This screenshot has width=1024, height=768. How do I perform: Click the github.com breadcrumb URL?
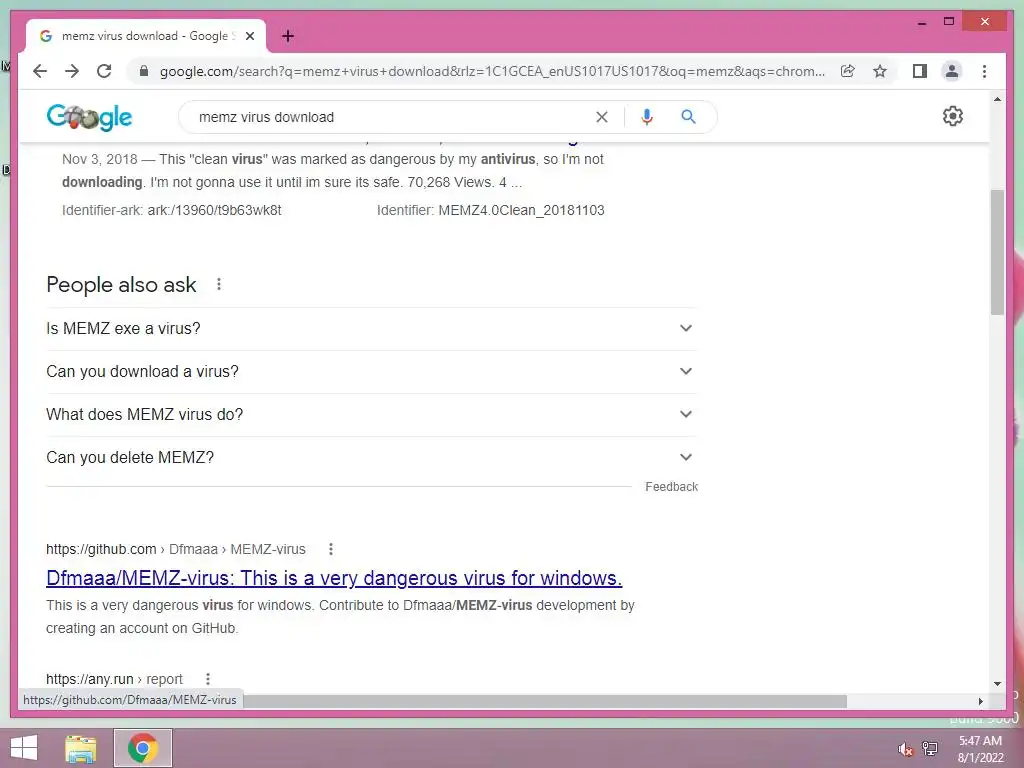(x=176, y=549)
